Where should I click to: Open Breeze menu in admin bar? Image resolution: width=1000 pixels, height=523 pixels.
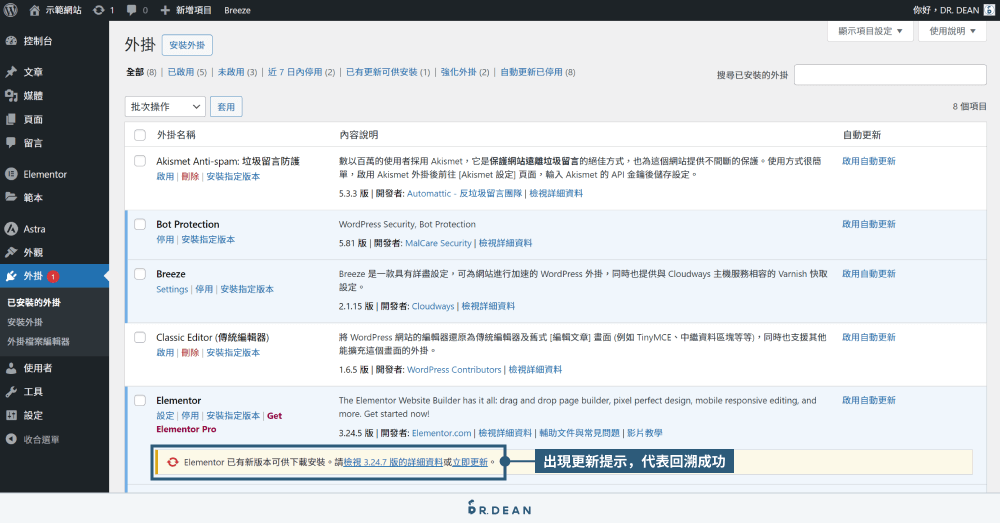click(237, 10)
